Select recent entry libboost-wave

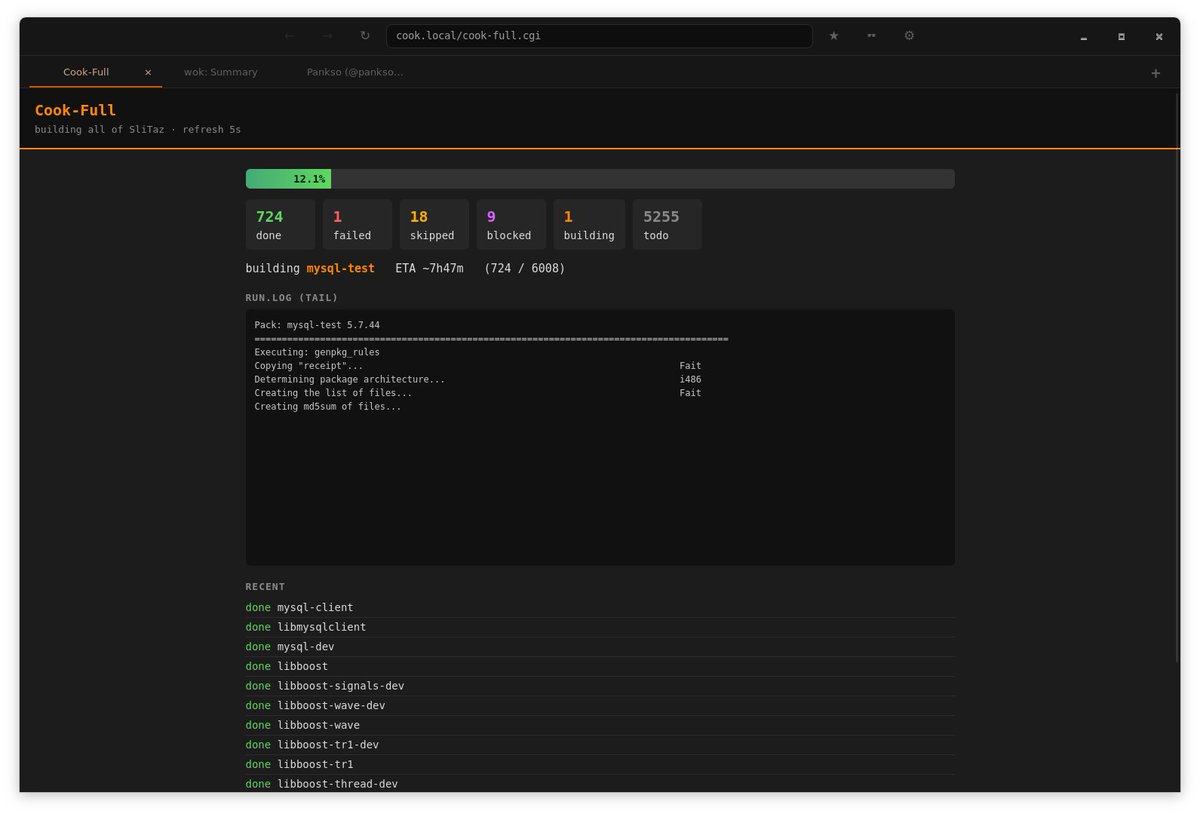coord(600,725)
